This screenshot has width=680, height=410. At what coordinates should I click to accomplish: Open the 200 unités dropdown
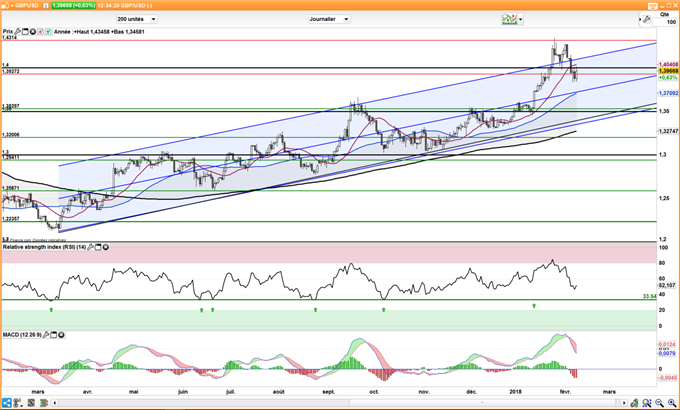[137, 19]
